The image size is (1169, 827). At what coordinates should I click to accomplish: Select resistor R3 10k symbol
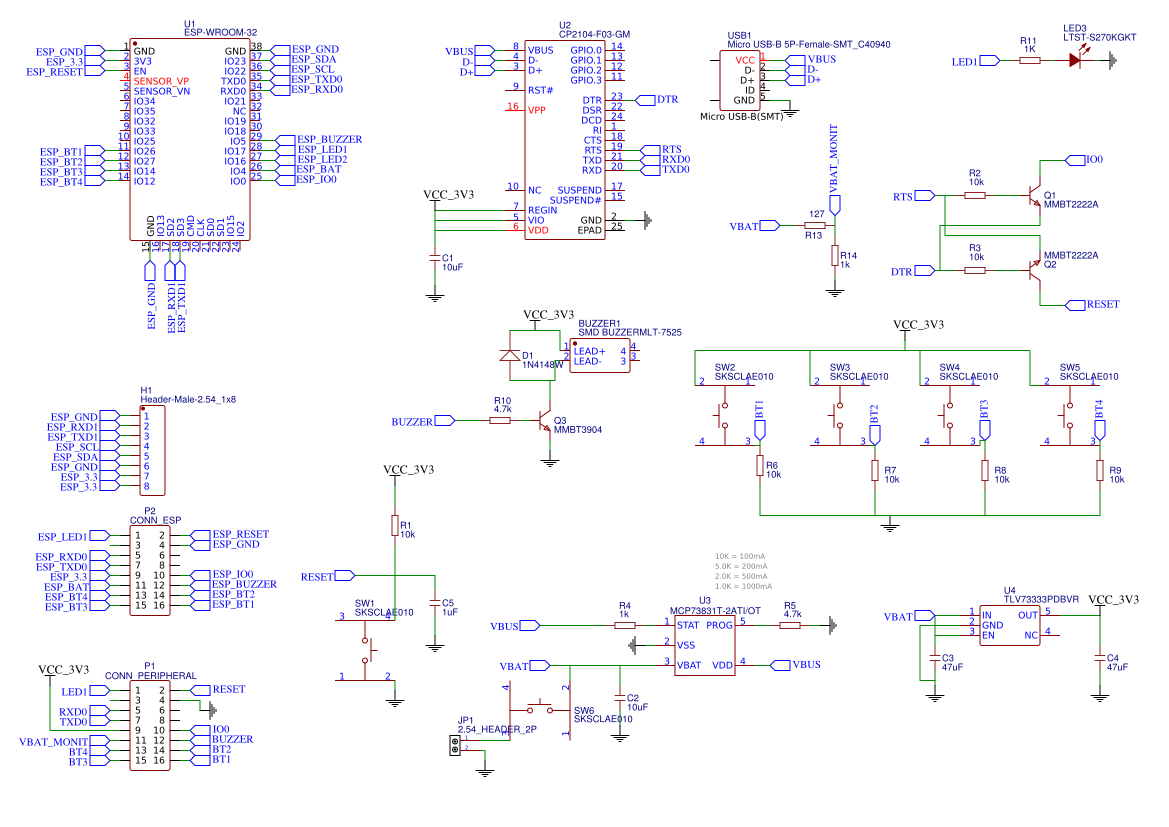[x=975, y=270]
